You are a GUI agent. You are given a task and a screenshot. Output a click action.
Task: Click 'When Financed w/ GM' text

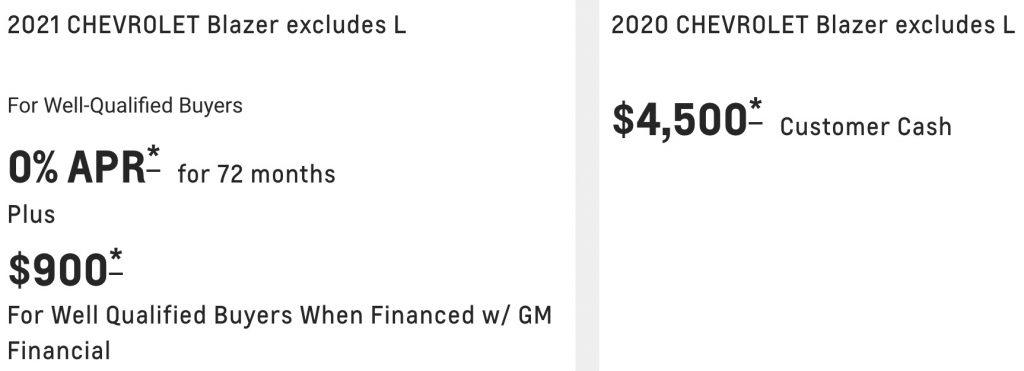[x=426, y=315]
